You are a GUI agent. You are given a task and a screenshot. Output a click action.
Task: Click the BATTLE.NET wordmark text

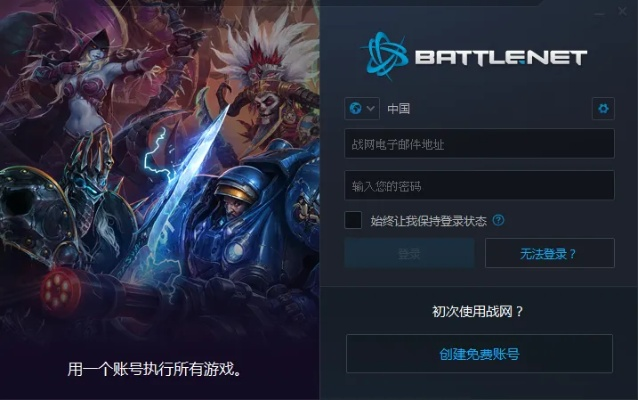[500, 57]
